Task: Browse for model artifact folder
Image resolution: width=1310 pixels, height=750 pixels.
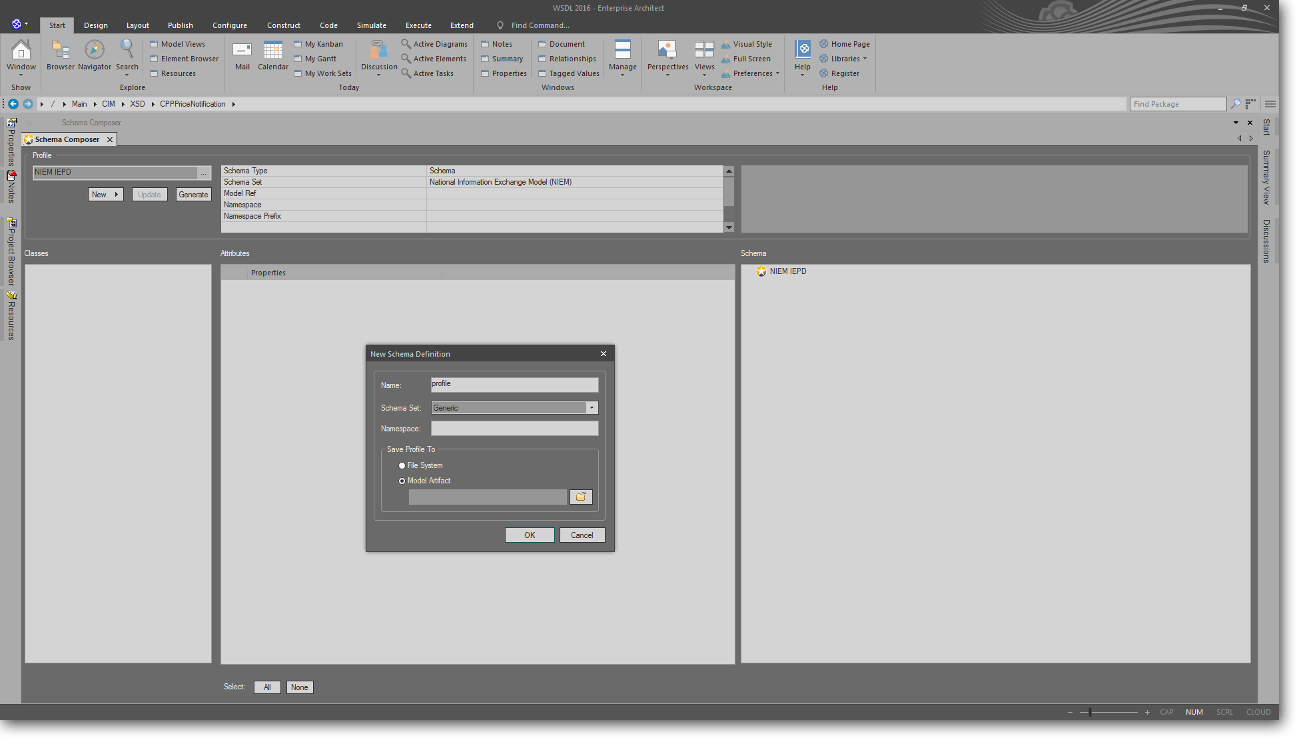Action: click(581, 497)
